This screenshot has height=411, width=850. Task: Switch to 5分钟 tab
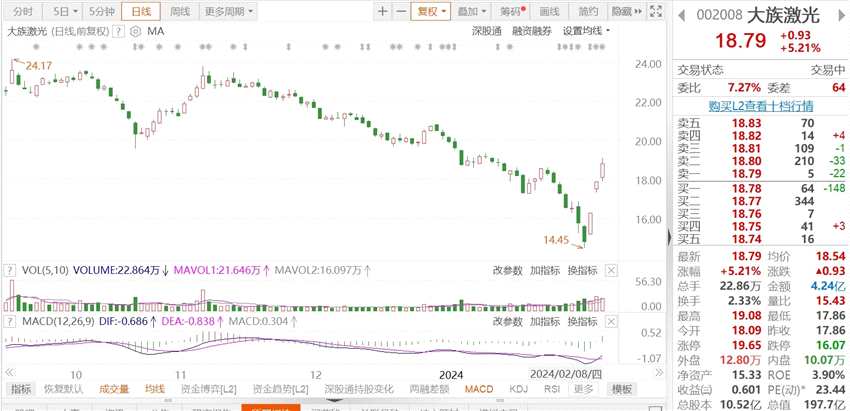102,11
